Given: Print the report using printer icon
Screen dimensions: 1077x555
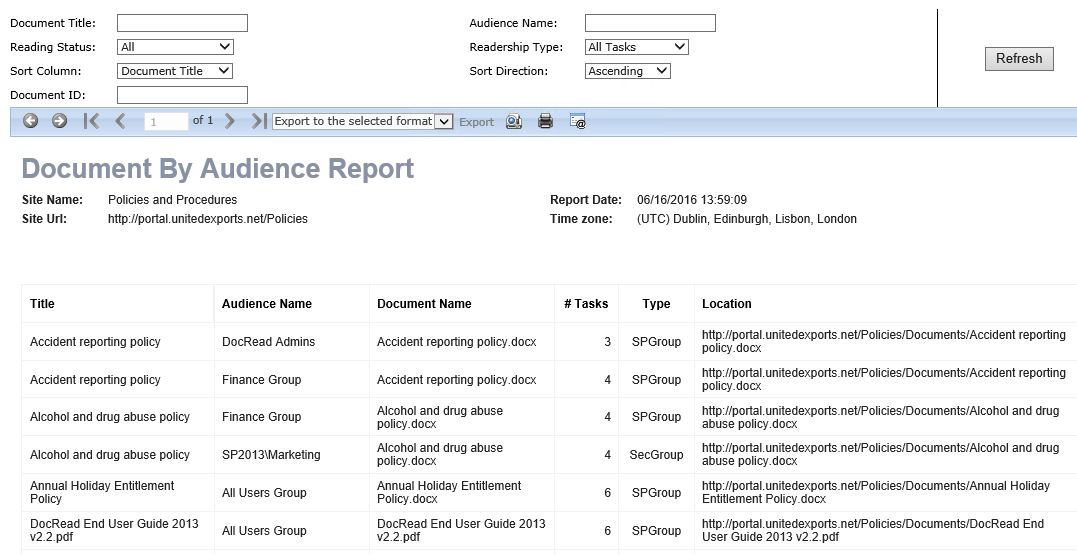Looking at the screenshot, I should pos(545,121).
